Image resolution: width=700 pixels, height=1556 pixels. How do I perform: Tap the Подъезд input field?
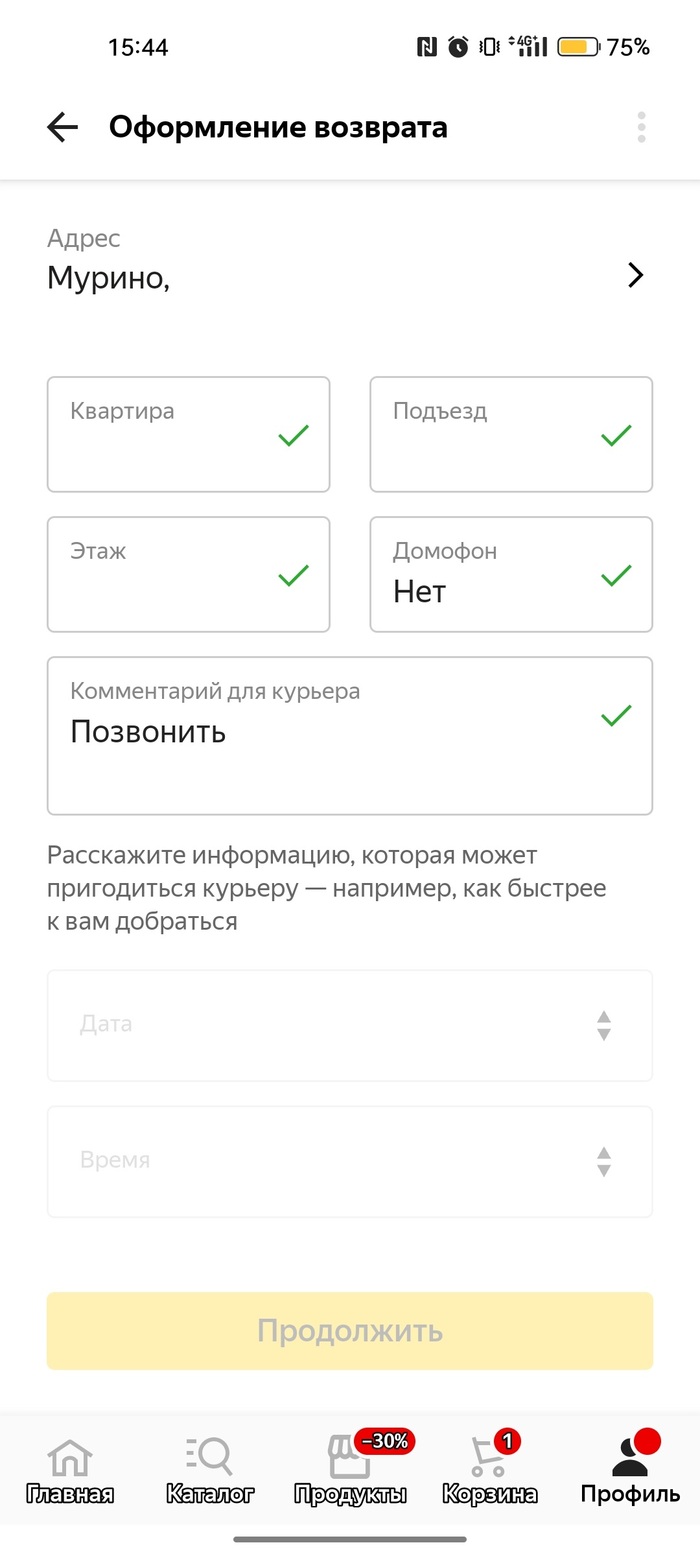(x=511, y=434)
